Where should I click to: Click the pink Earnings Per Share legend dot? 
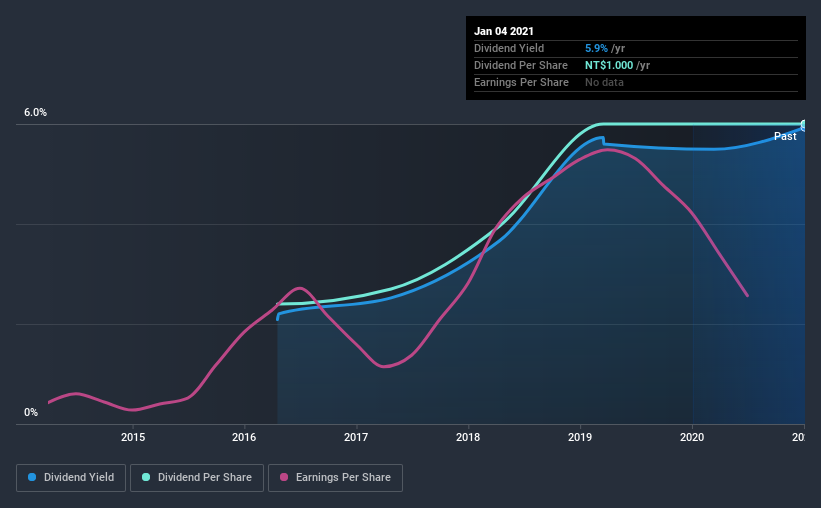tap(284, 477)
